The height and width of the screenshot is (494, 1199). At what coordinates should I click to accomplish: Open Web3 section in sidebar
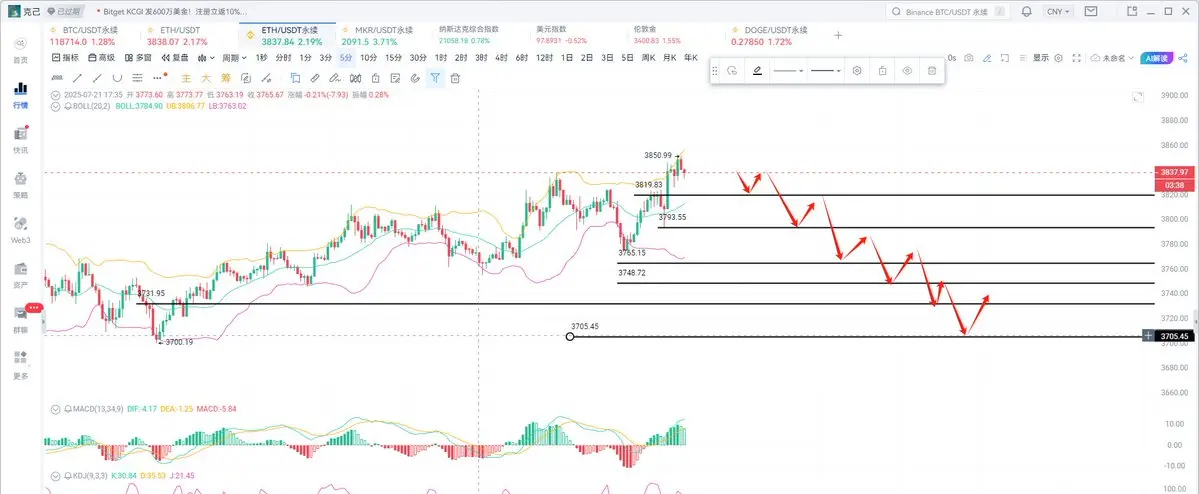(x=21, y=229)
